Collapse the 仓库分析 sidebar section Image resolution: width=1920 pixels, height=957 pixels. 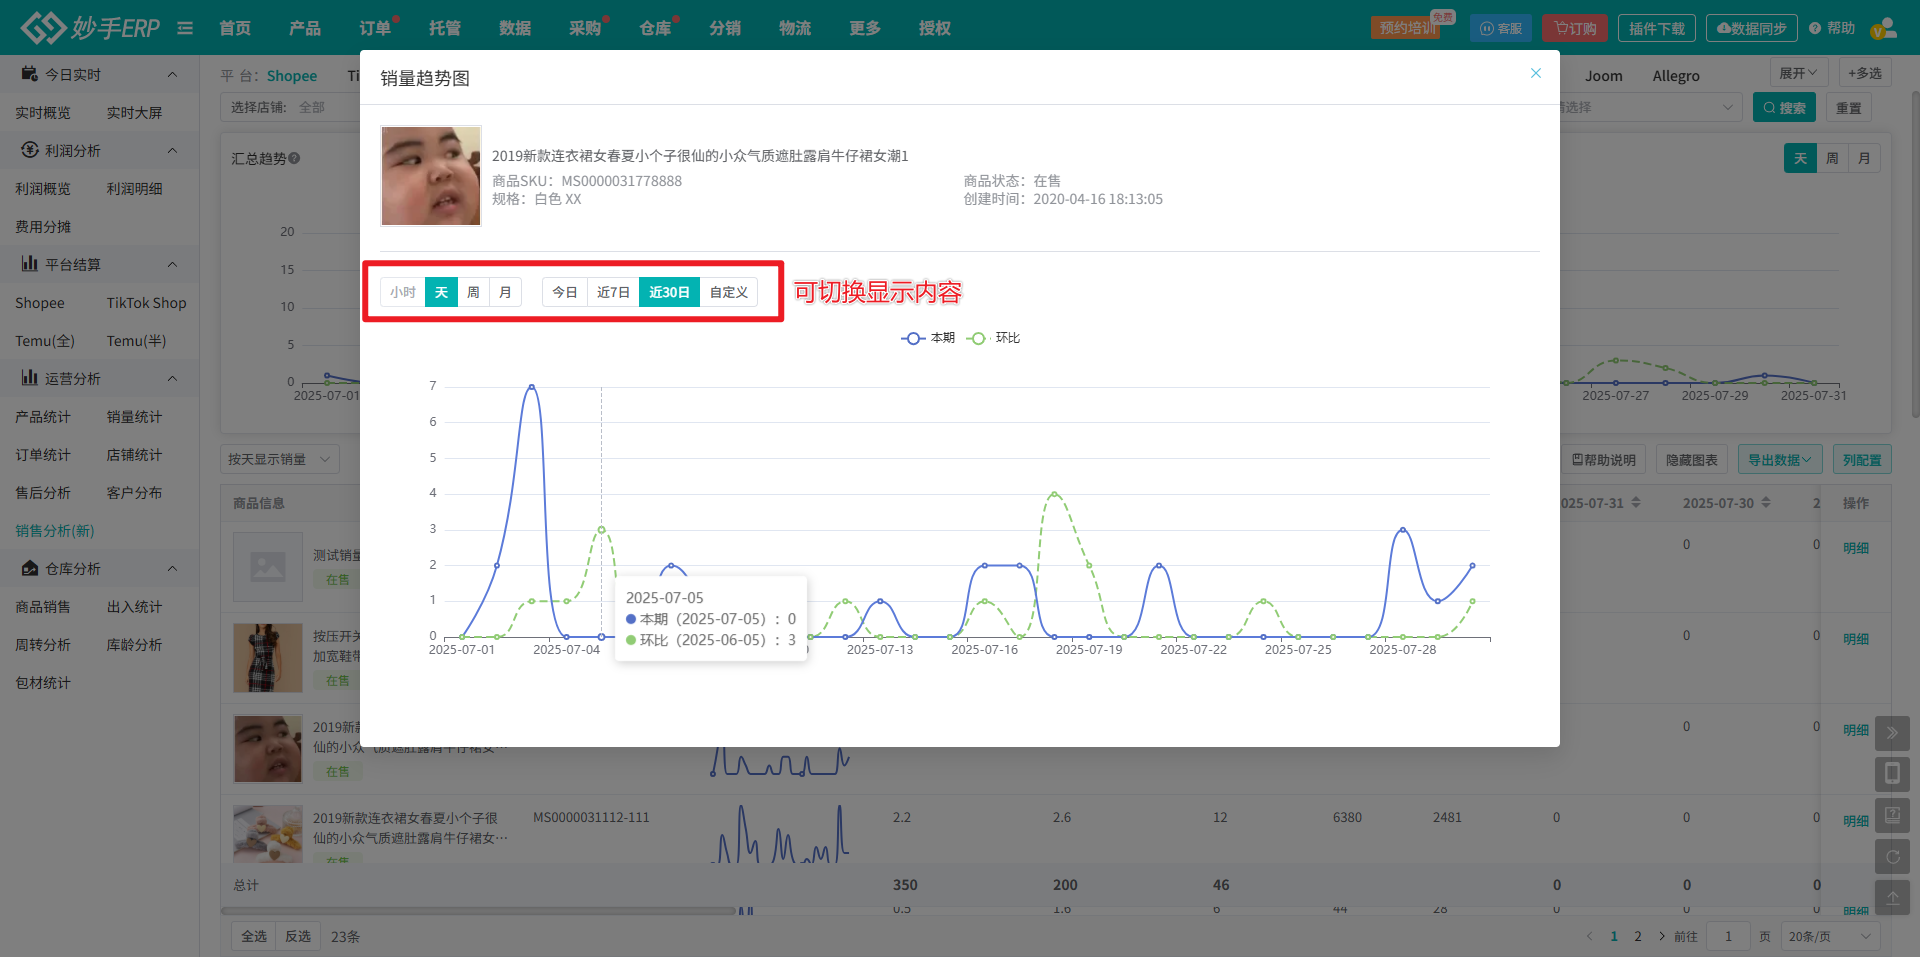click(x=172, y=568)
